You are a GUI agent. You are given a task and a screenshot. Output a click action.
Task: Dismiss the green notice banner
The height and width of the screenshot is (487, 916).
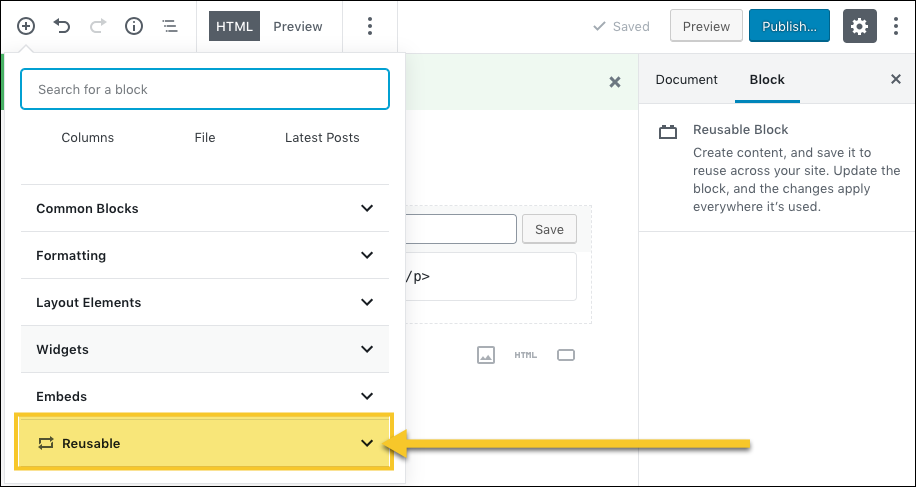coord(615,82)
